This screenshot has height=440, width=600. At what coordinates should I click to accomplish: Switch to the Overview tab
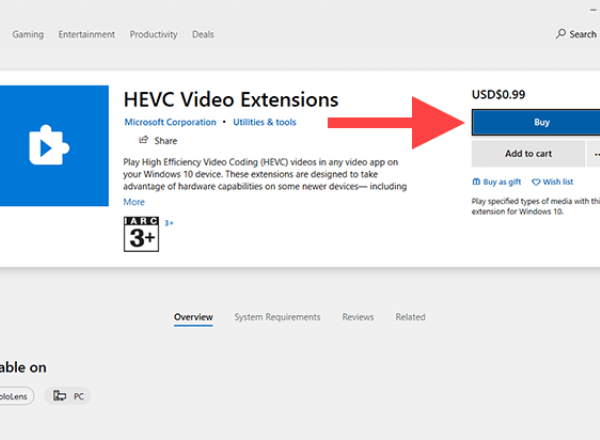point(193,317)
